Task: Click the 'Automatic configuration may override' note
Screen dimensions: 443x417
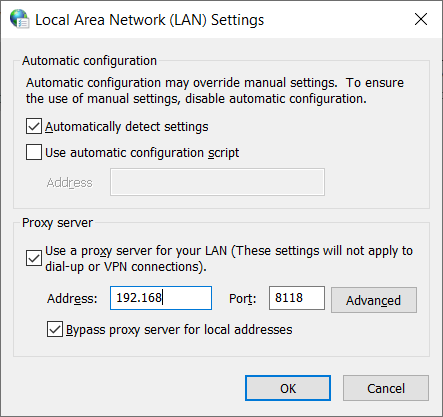Action: (x=215, y=90)
